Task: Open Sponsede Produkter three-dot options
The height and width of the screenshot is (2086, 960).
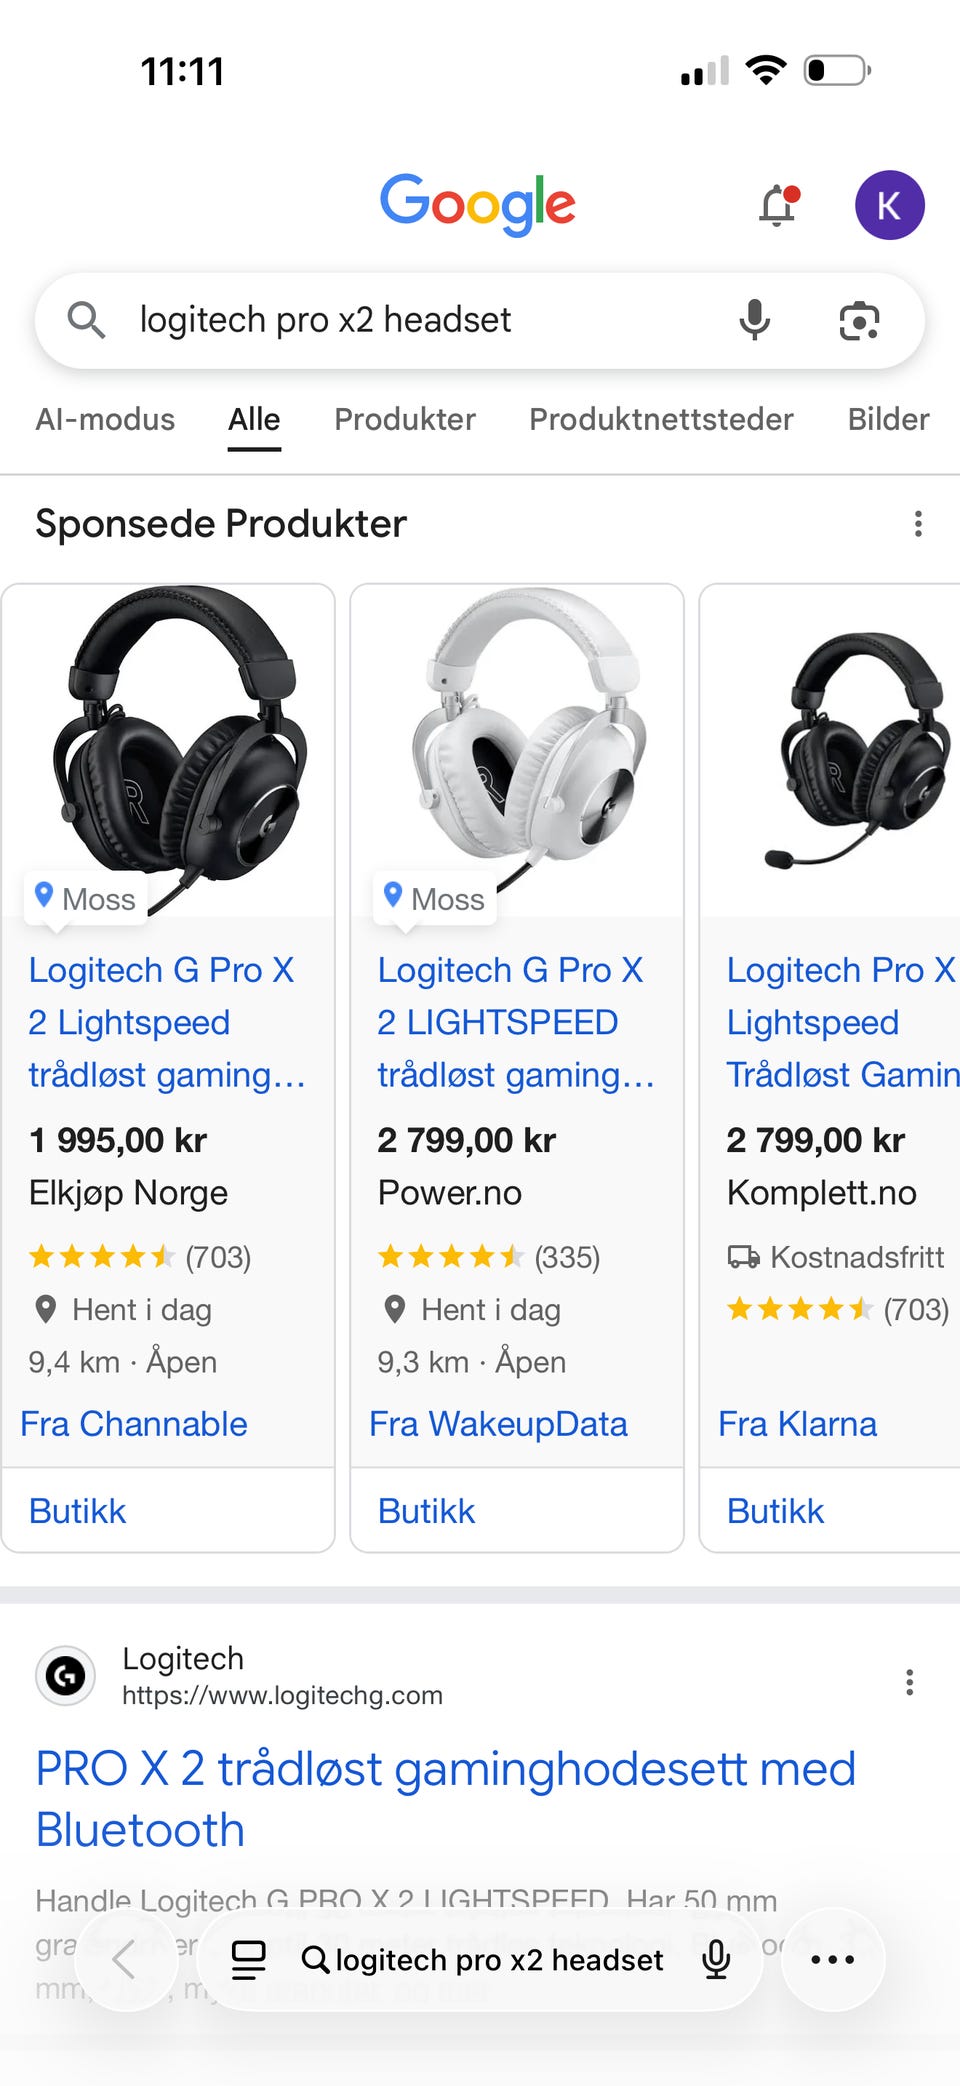Action: pos(918,524)
